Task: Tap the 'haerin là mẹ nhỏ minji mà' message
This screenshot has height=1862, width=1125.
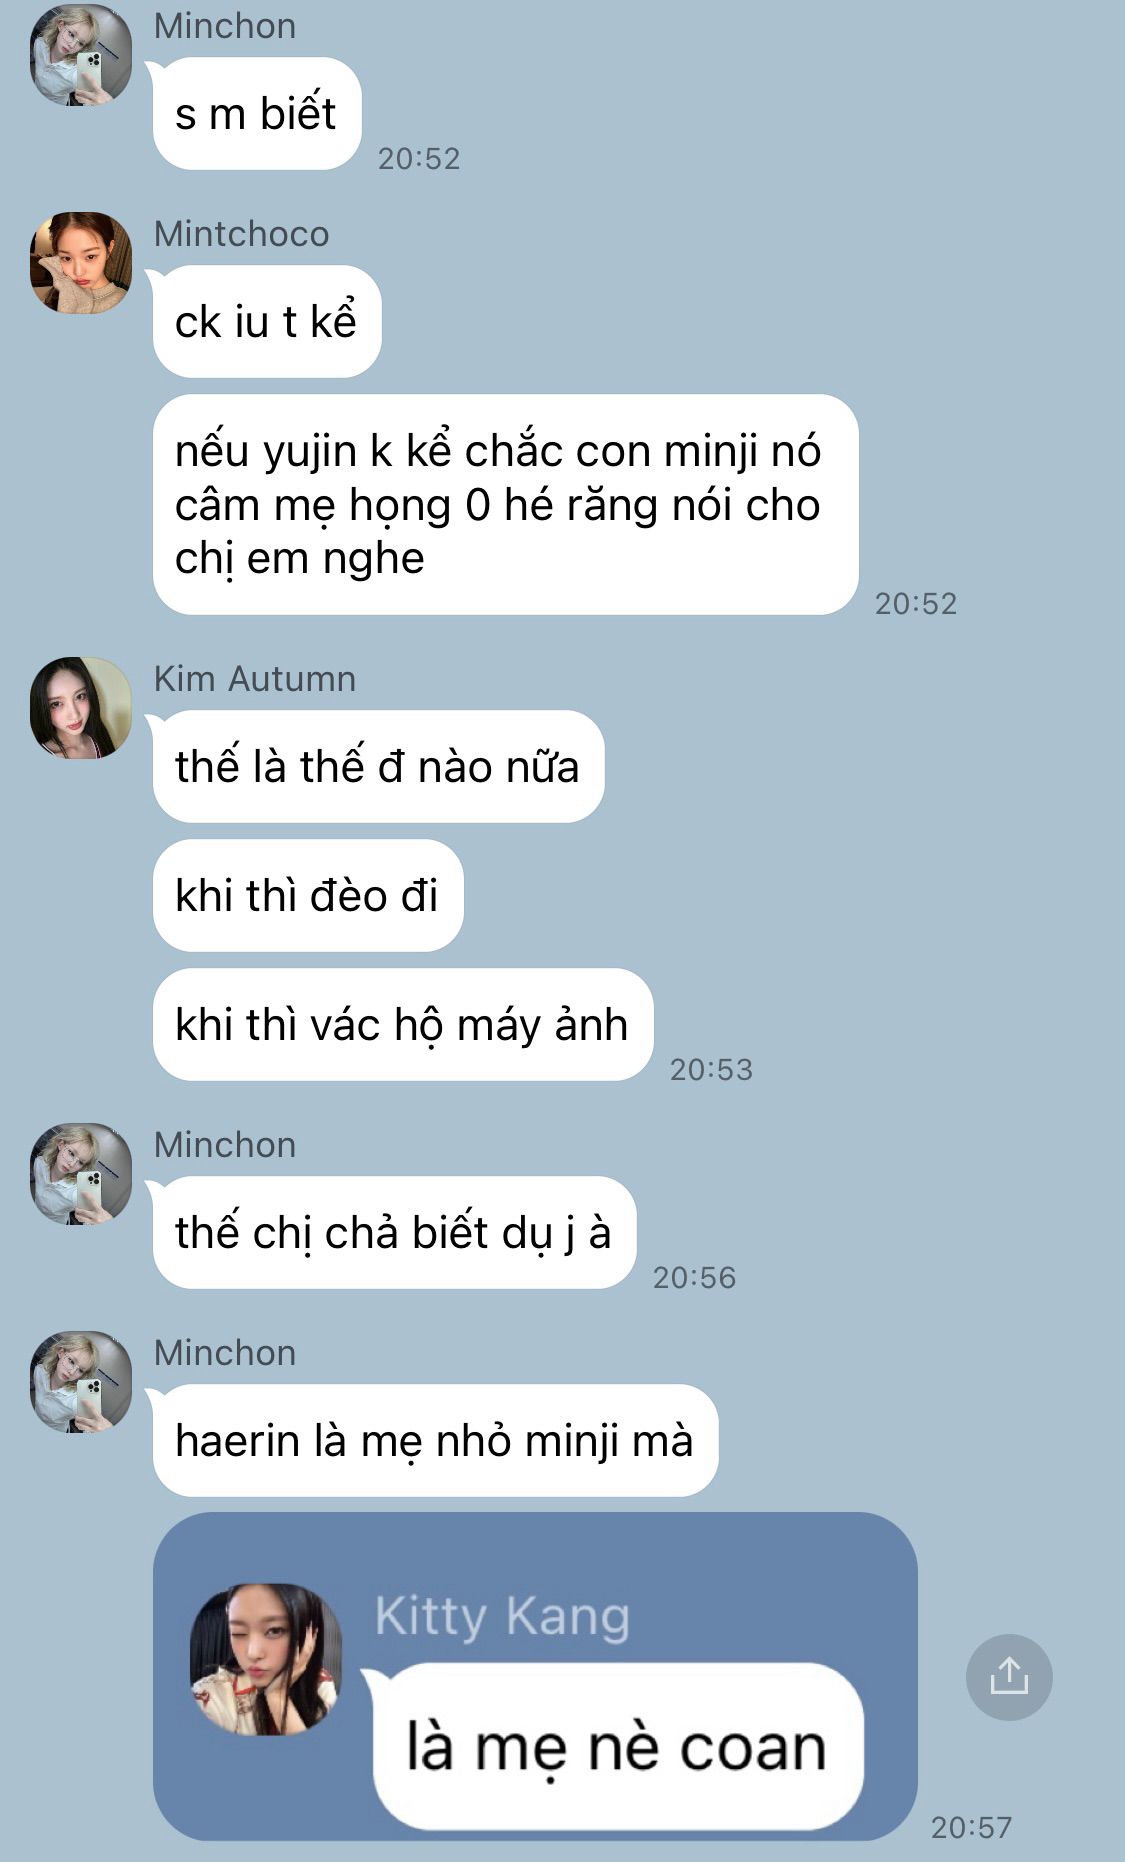Action: tap(435, 1440)
